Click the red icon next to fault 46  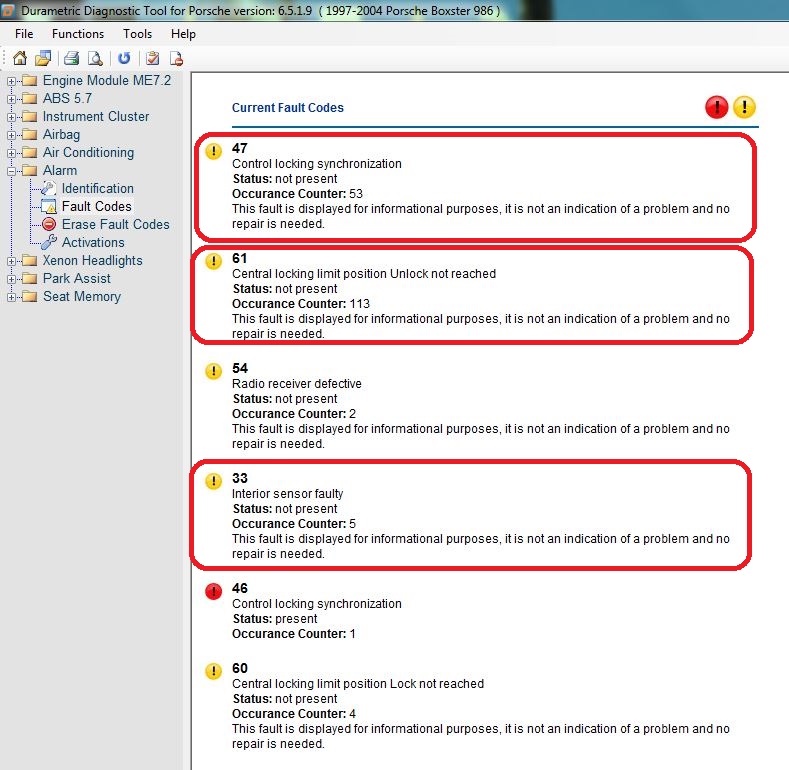213,592
